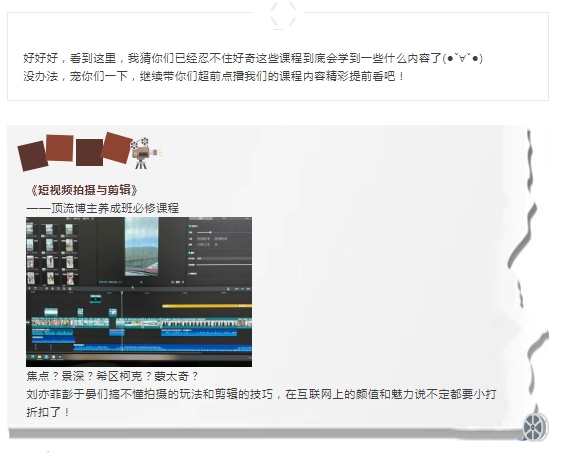
Task: Toggle the top teal checkbox in properties panel
Action: coord(190,226)
